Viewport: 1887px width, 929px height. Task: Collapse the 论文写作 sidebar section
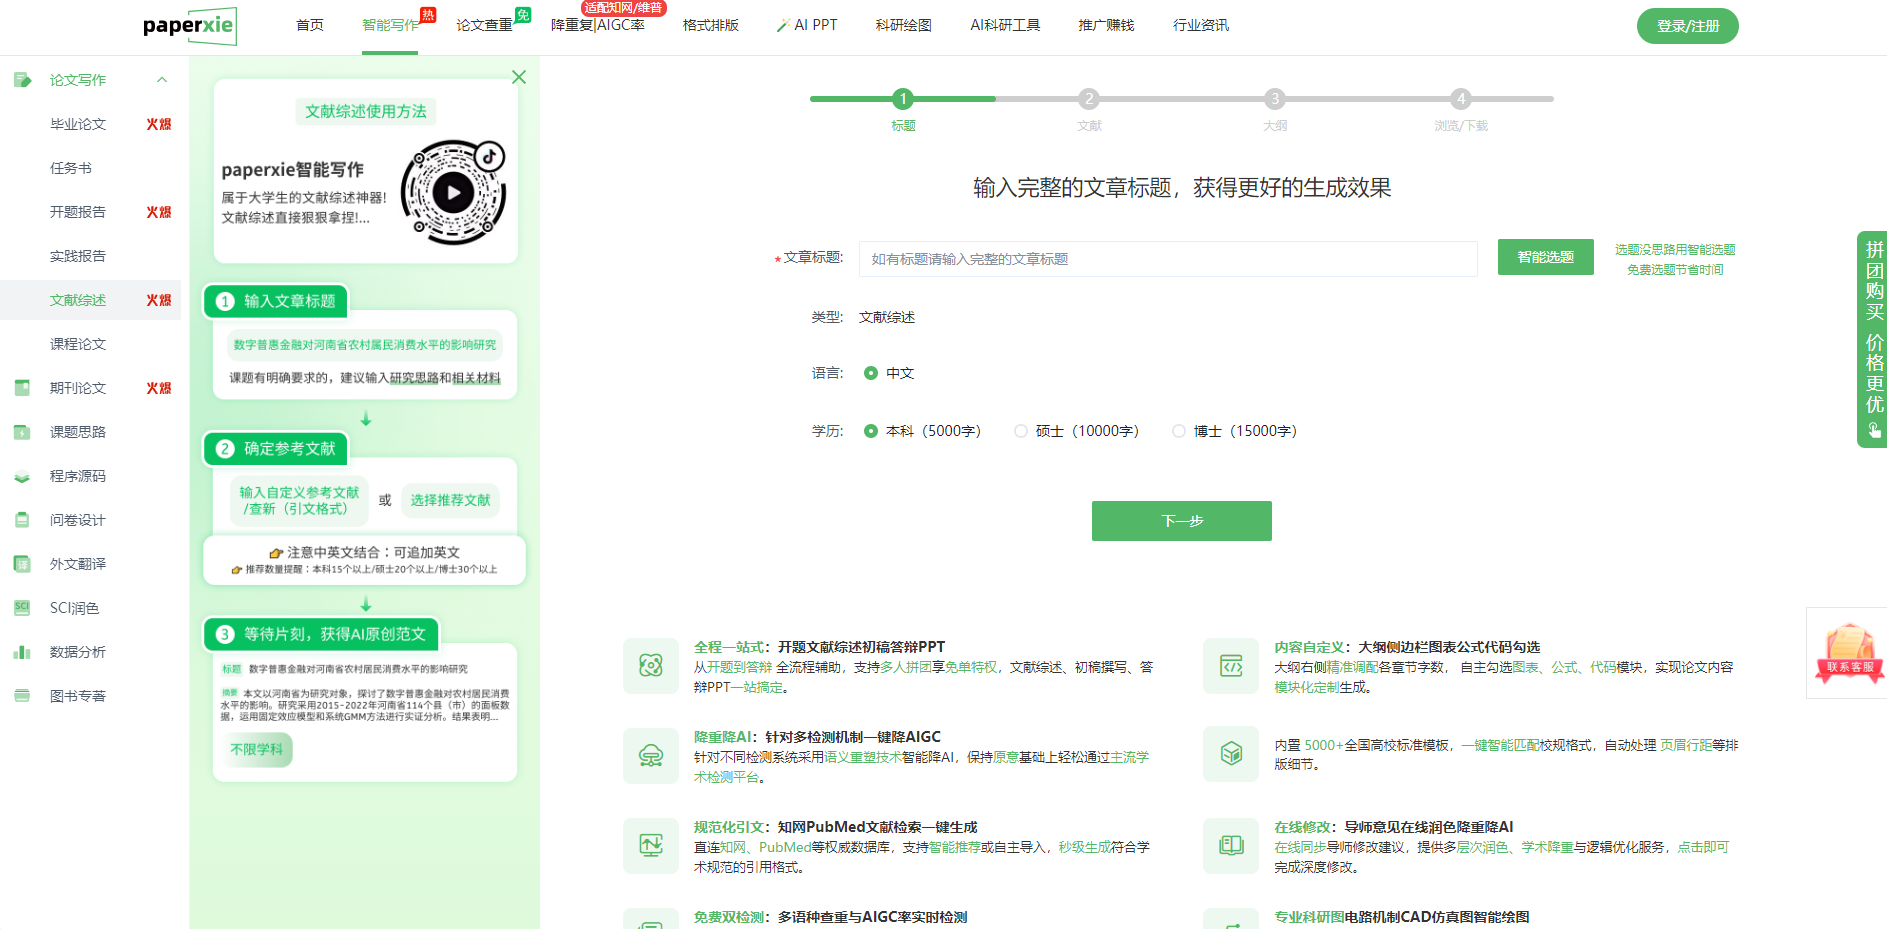pyautogui.click(x=162, y=80)
